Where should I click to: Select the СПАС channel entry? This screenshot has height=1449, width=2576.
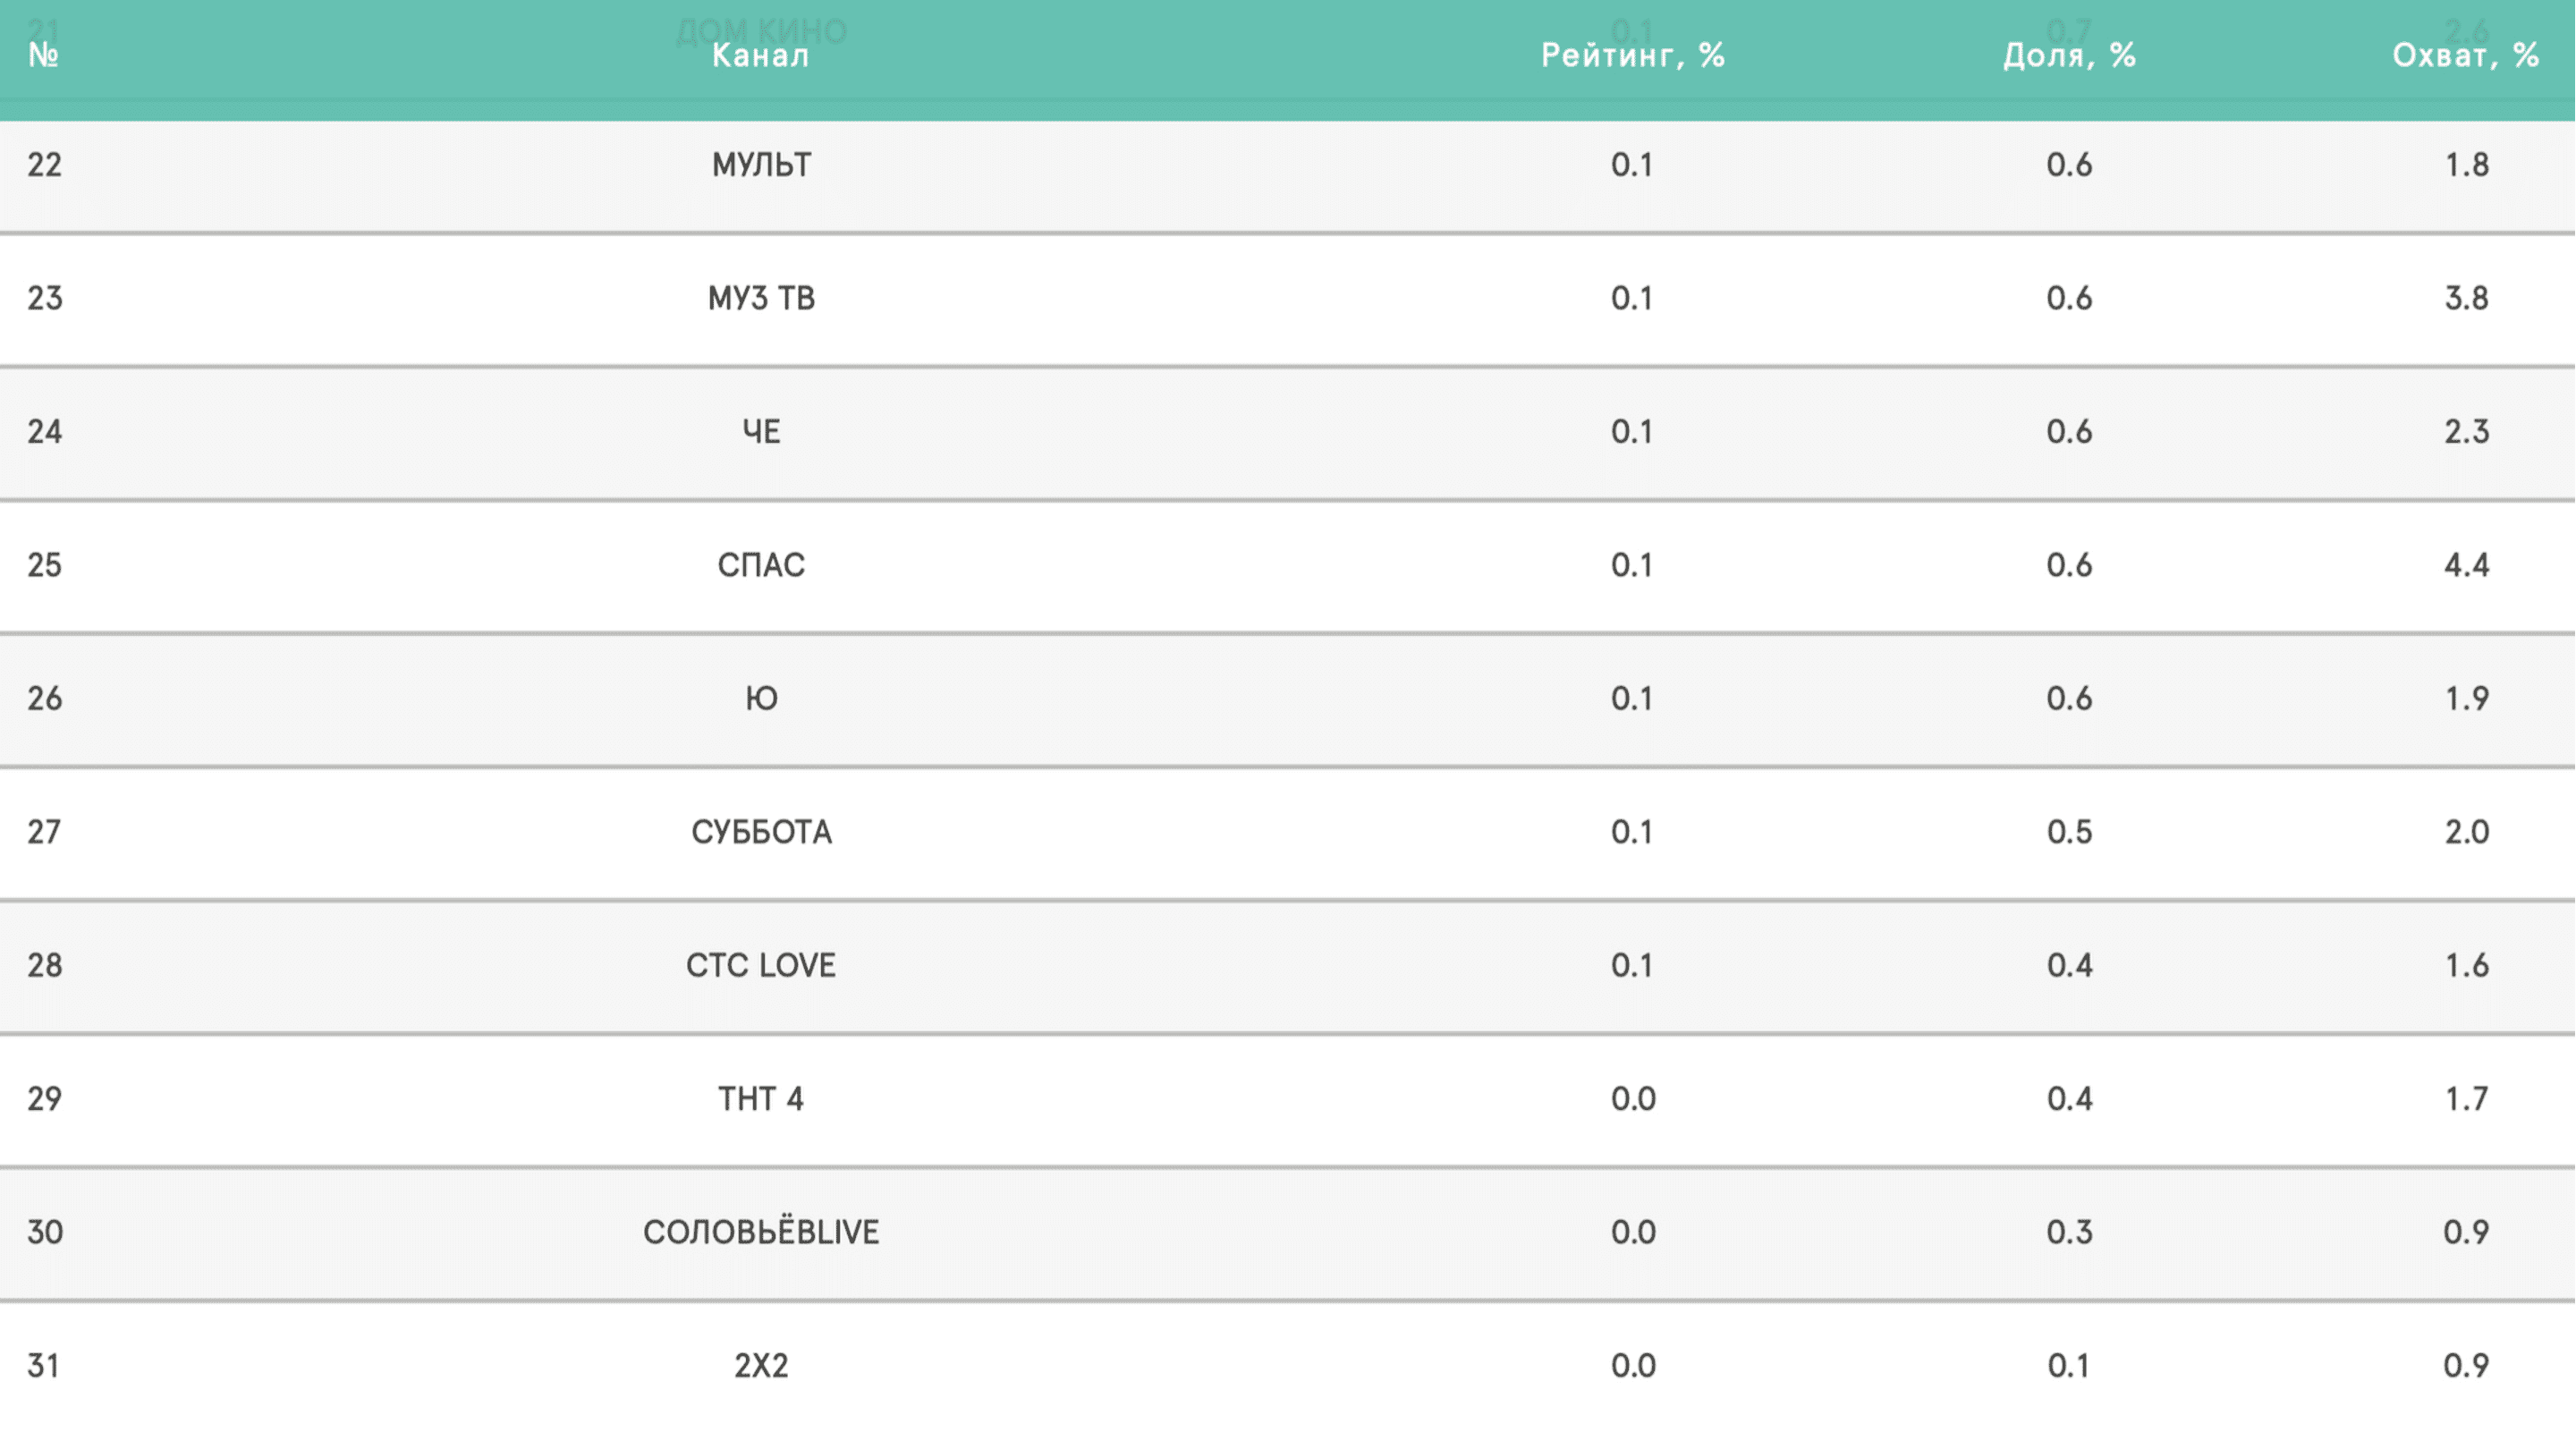coord(761,565)
